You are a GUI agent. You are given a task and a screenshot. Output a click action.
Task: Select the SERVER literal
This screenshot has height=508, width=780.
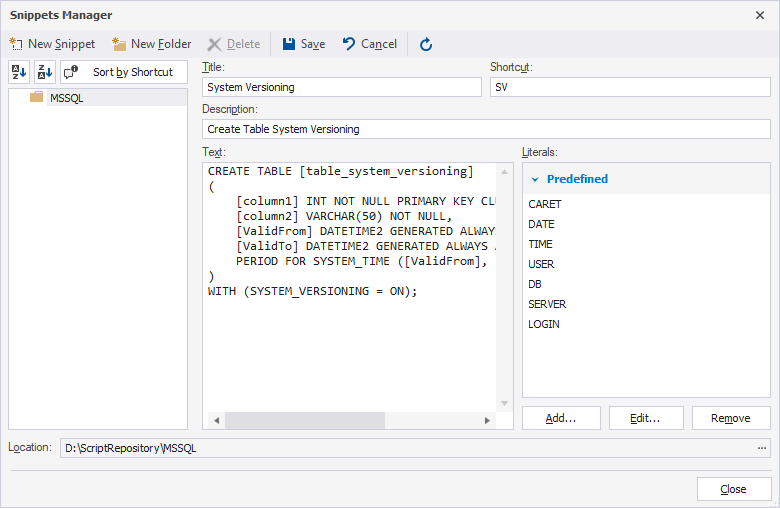point(547,304)
